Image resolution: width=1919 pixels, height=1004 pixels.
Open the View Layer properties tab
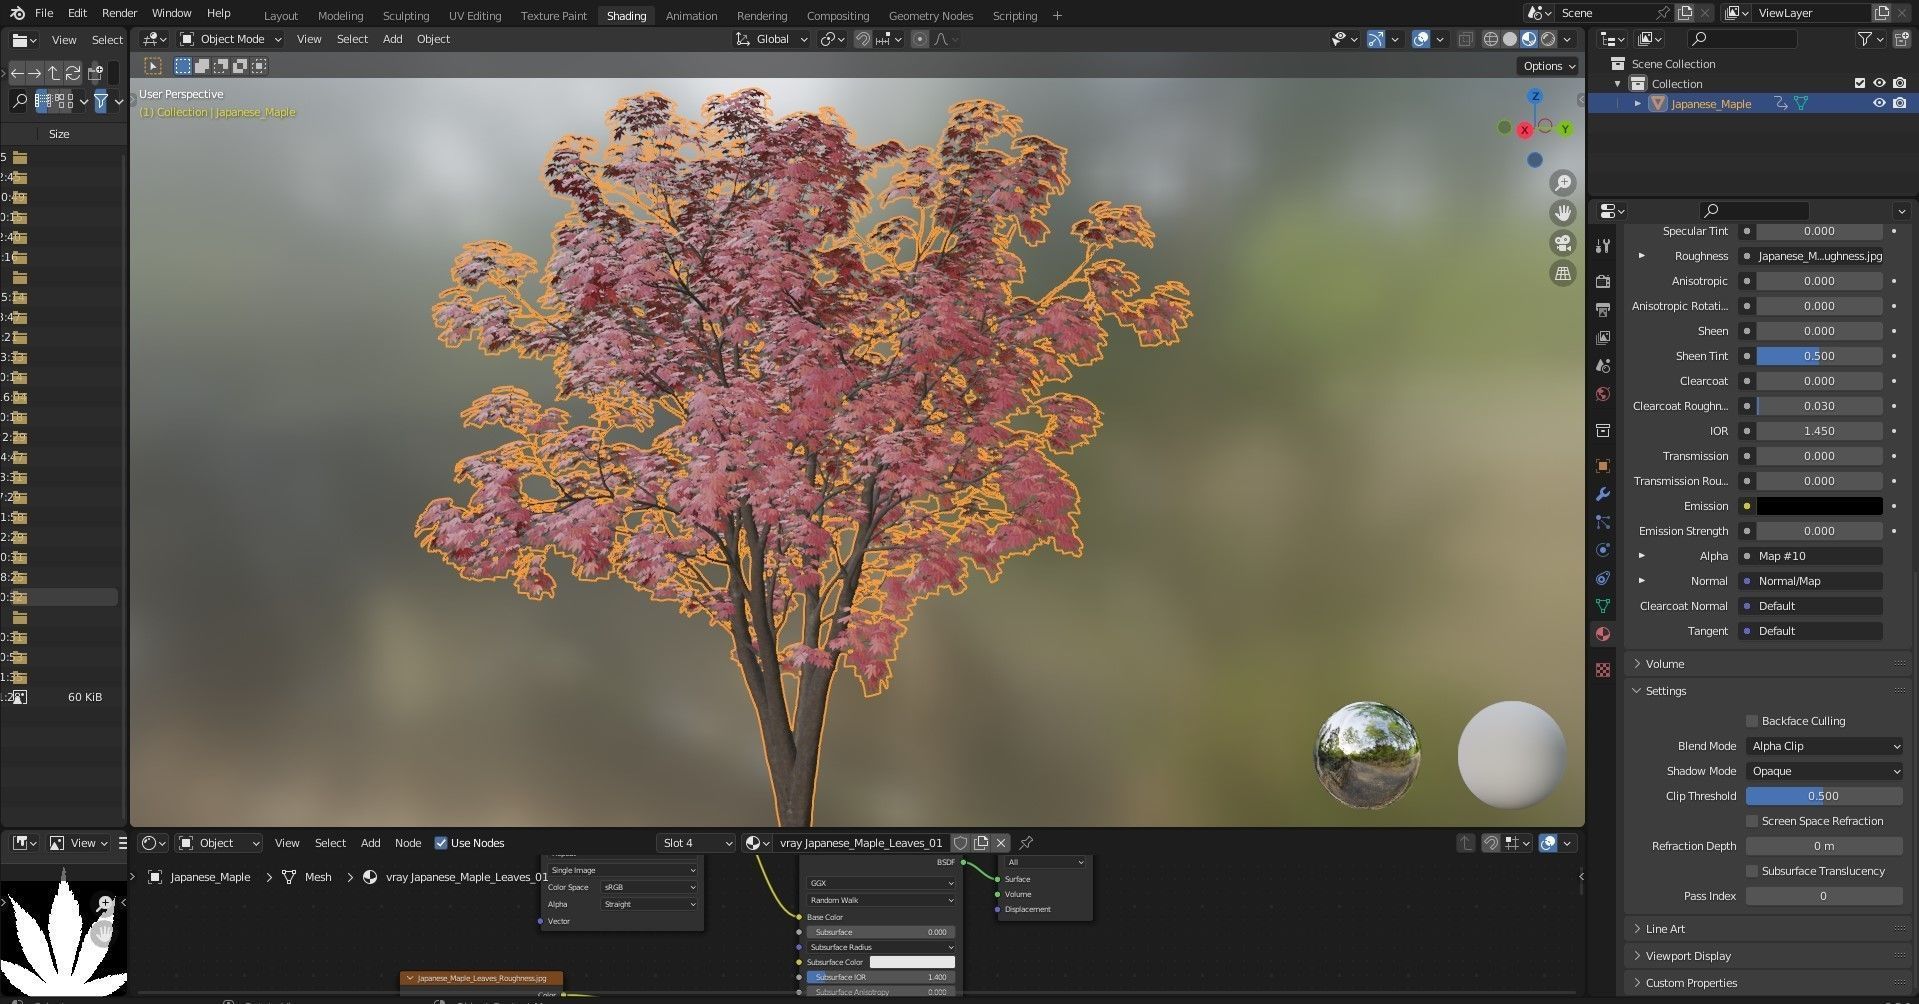(x=1603, y=338)
